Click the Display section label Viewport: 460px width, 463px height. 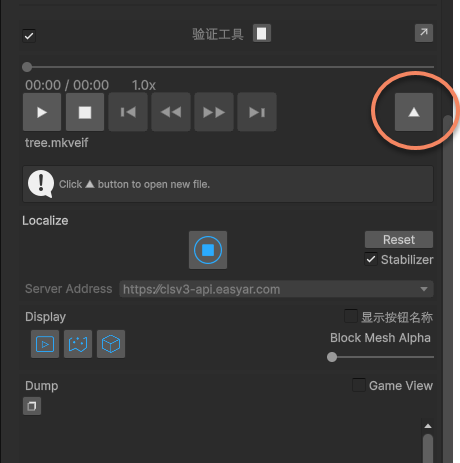45,317
